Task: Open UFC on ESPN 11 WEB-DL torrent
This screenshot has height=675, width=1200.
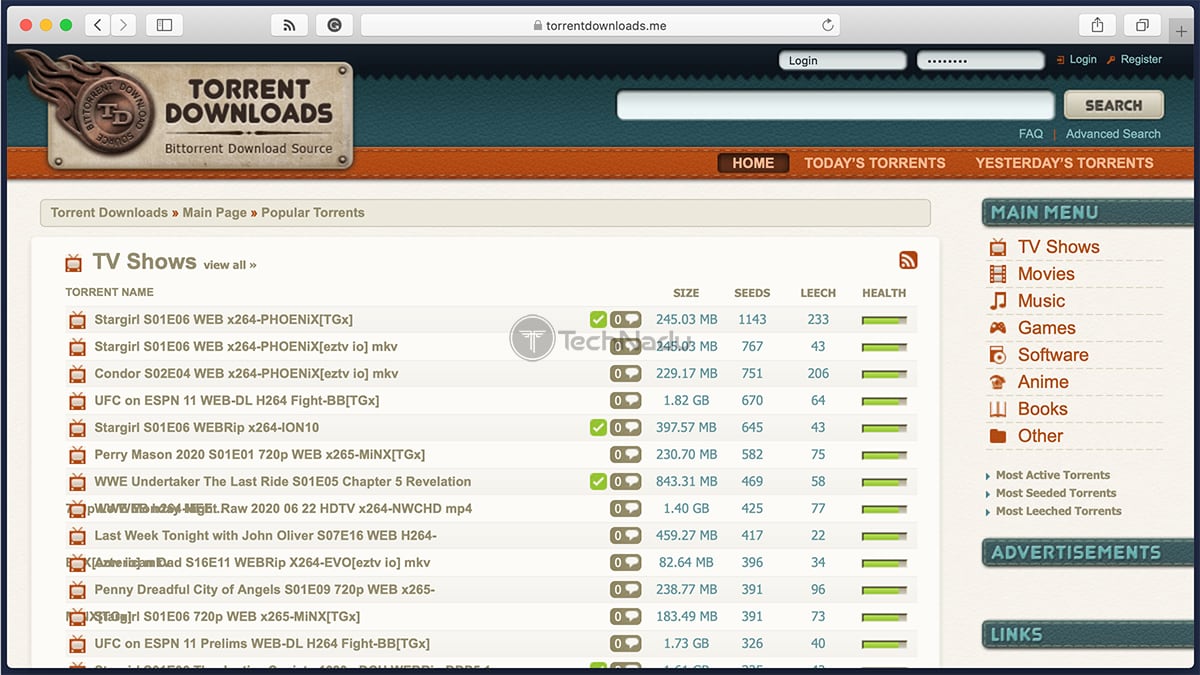Action: (x=236, y=401)
